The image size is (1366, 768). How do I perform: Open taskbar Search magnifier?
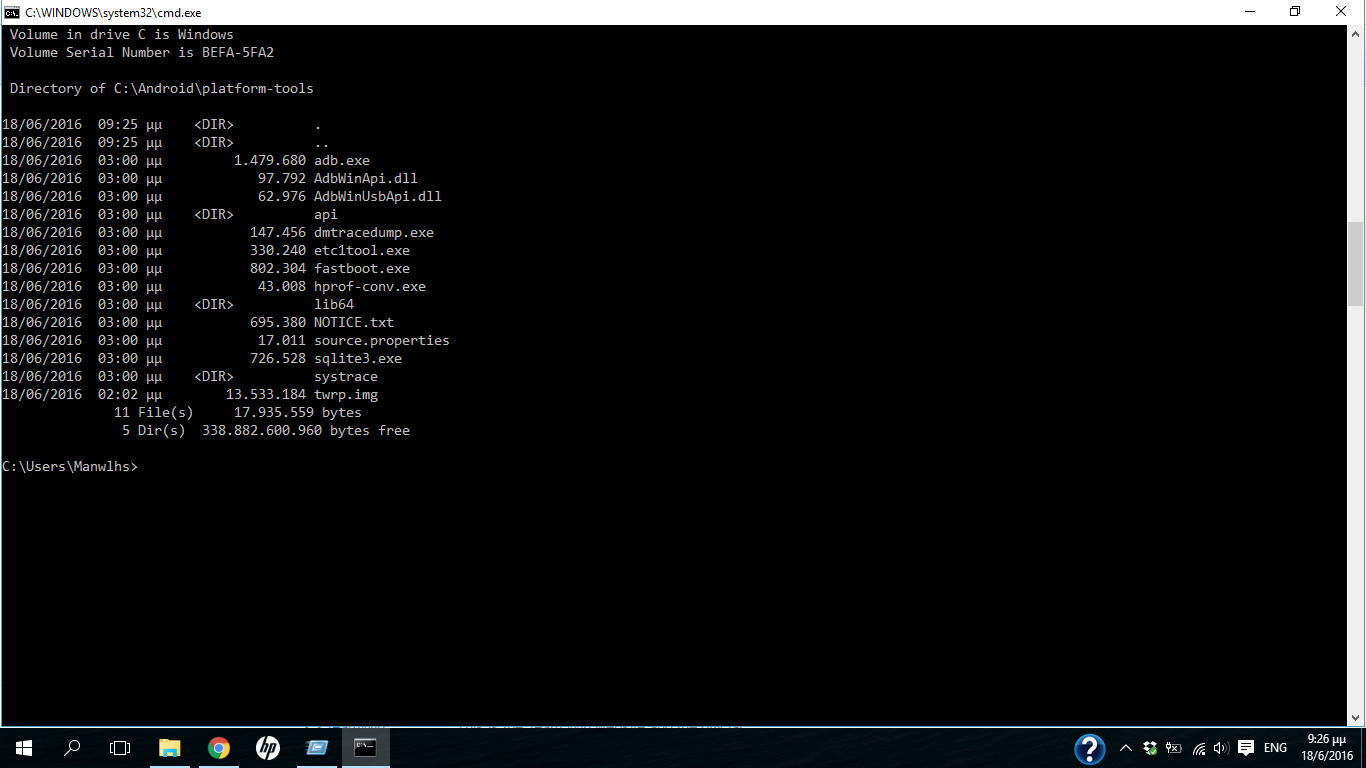[x=72, y=748]
